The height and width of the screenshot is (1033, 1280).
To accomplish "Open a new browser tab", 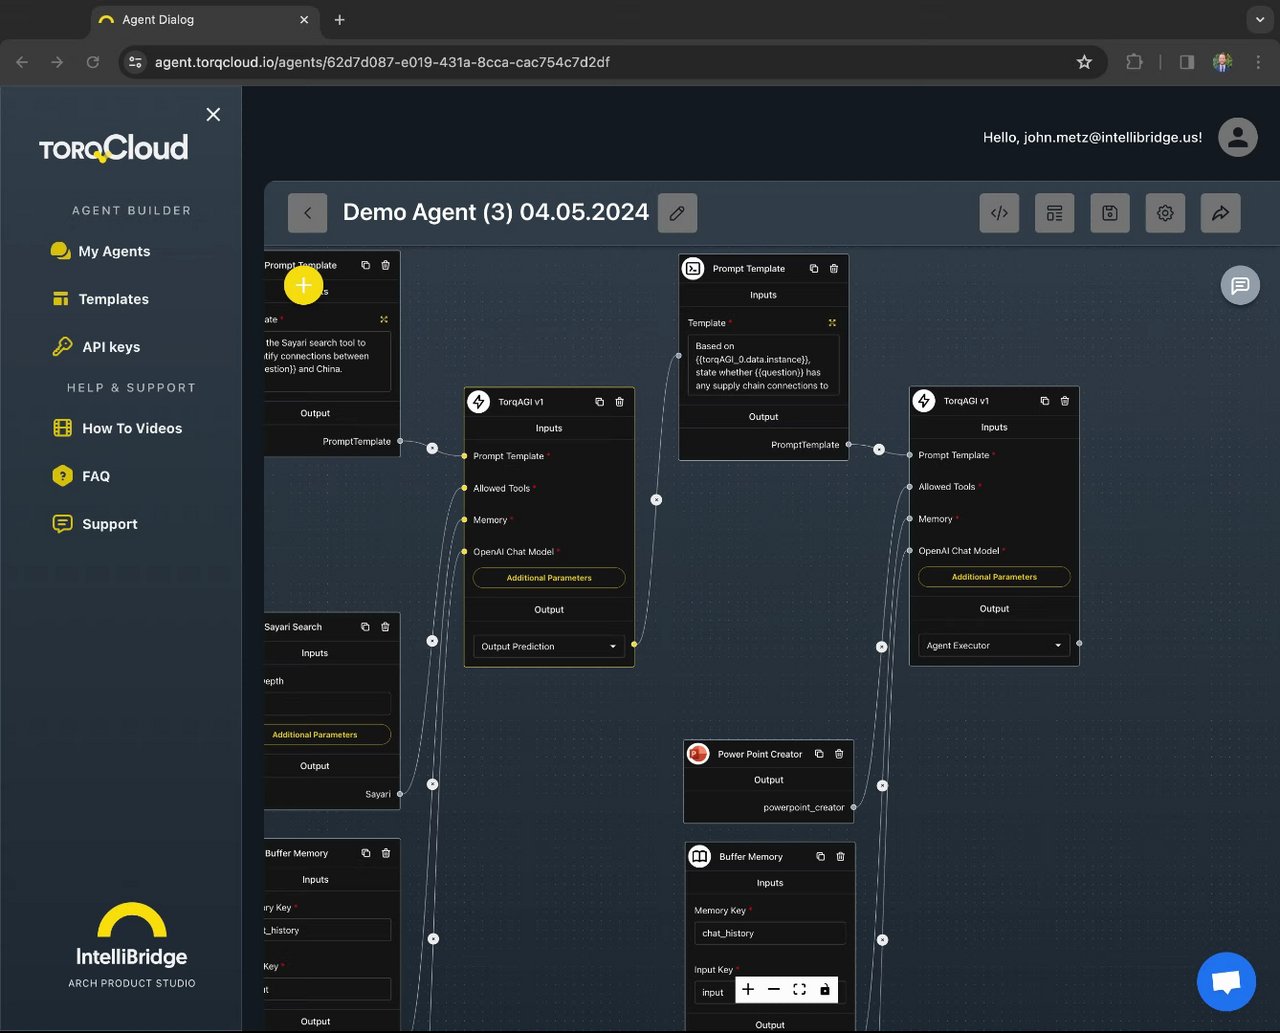I will pos(340,20).
